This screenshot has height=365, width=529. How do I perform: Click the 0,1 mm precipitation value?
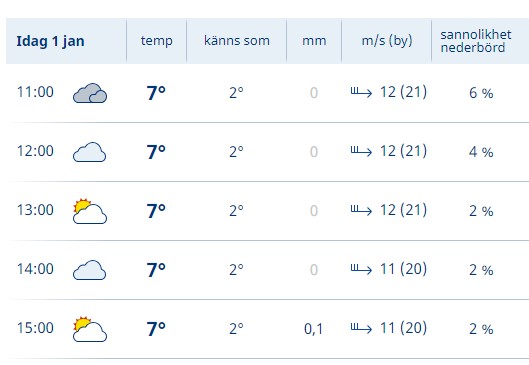[x=313, y=329]
